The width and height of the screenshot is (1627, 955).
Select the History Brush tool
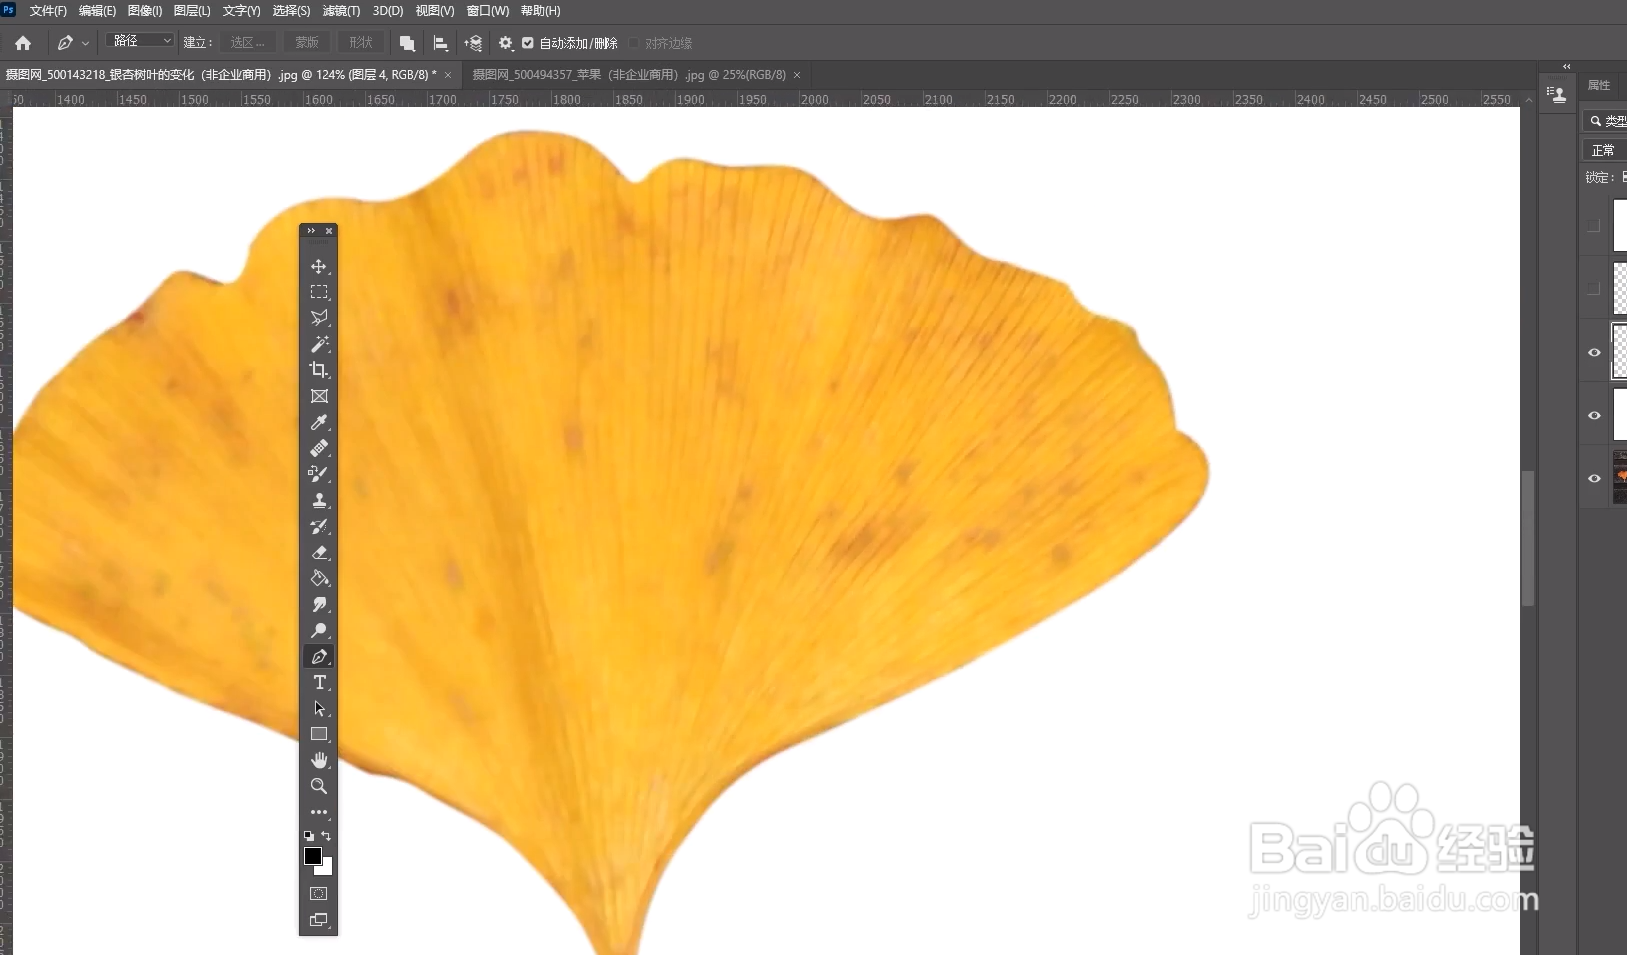point(319,526)
